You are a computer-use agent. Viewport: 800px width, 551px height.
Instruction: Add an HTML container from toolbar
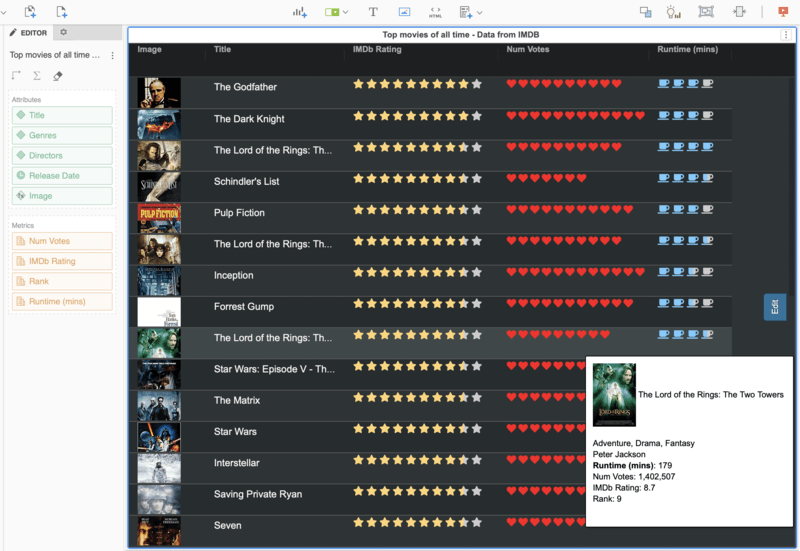click(435, 12)
